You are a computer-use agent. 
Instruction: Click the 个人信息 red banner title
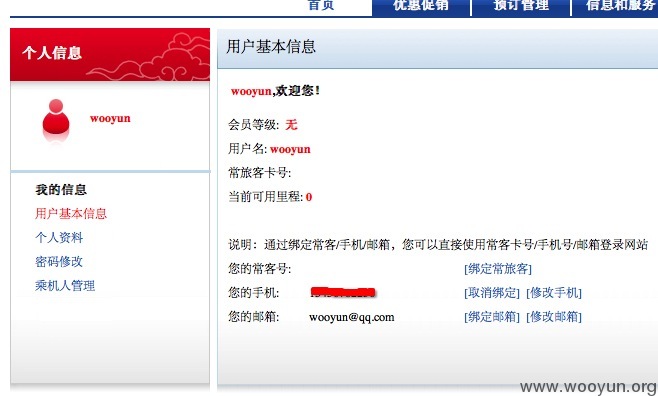click(52, 53)
